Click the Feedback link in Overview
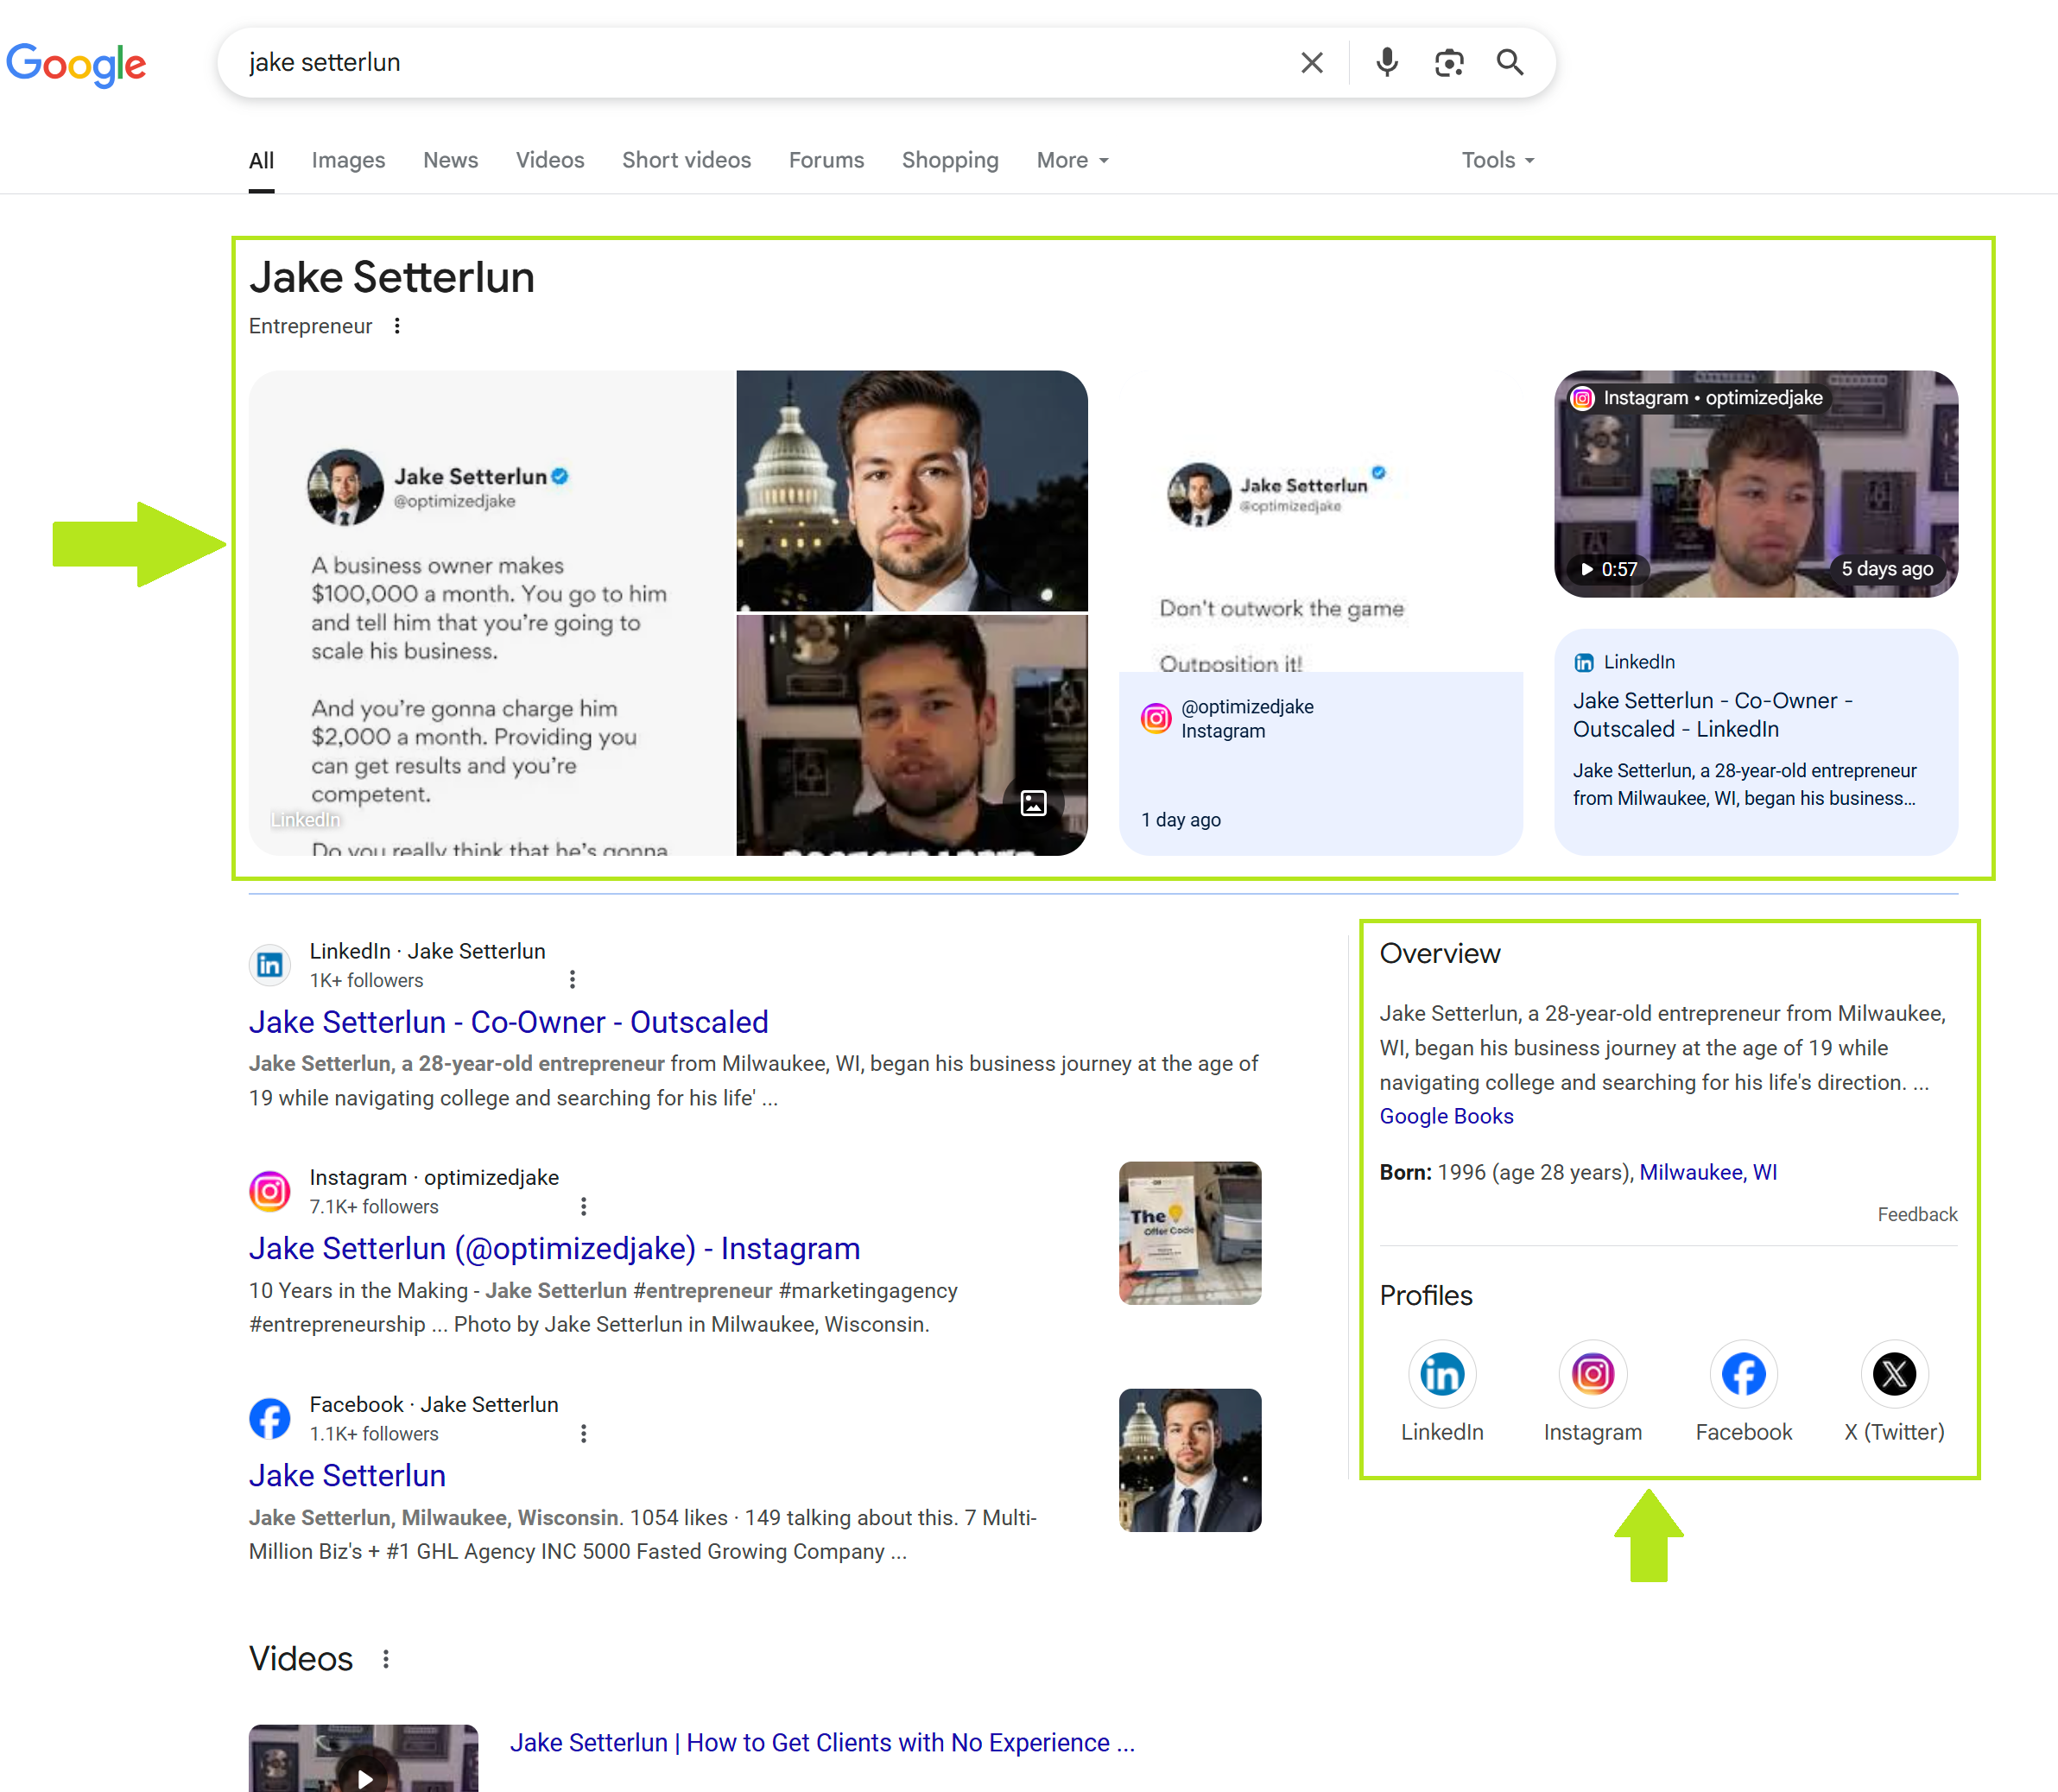This screenshot has height=1792, width=2058. 1916,1214
